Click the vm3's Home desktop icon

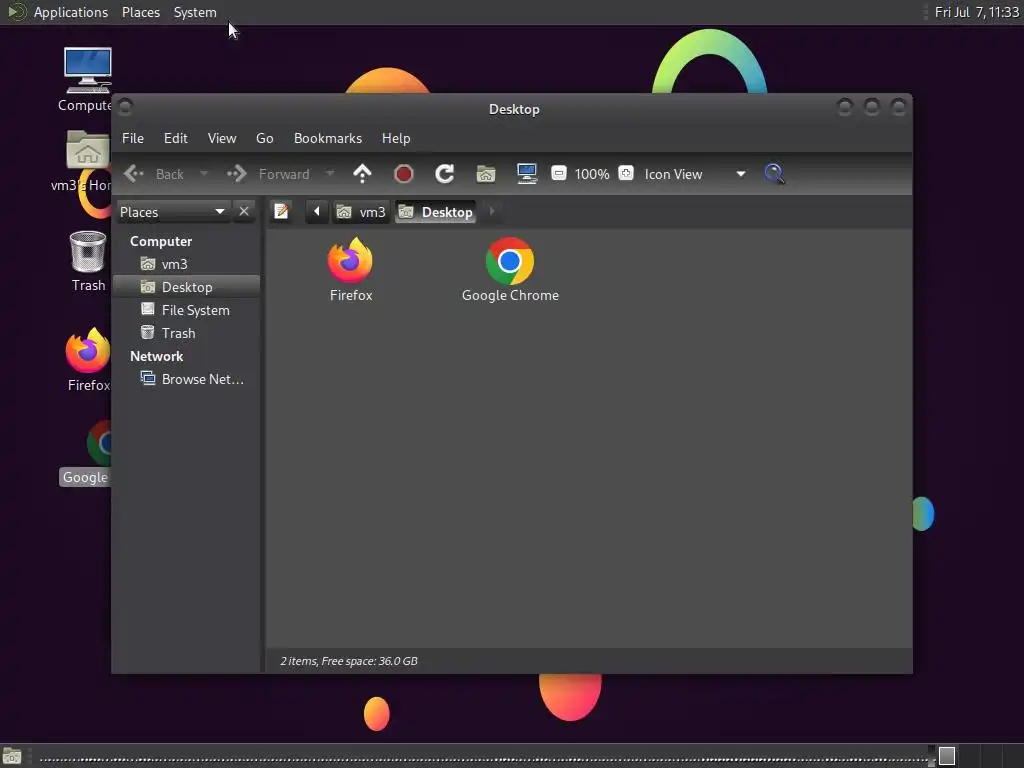pos(83,161)
